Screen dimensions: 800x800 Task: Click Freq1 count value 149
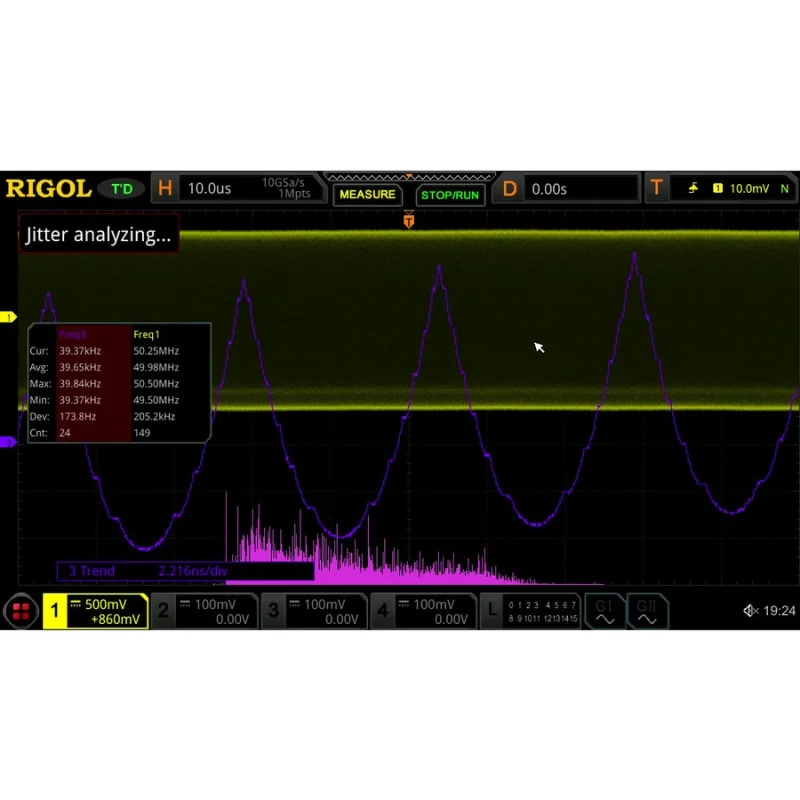[142, 433]
